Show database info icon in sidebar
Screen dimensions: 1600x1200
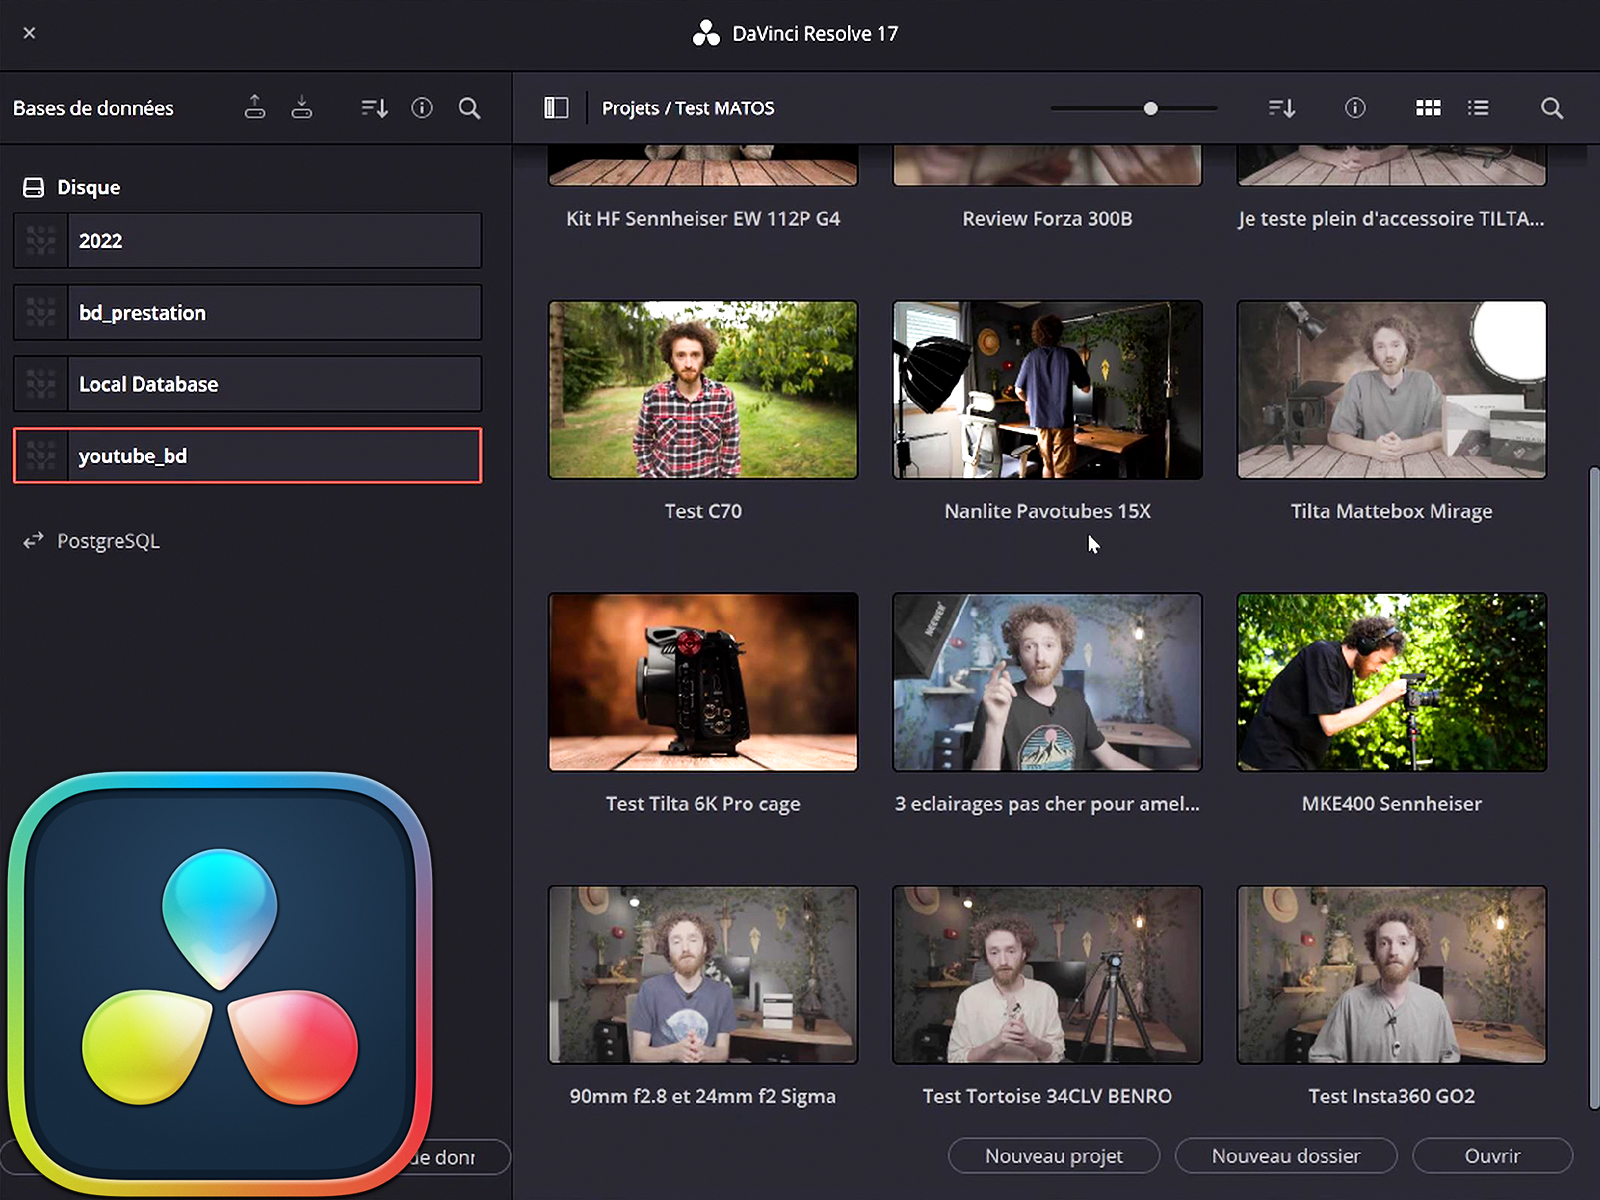[x=422, y=107]
